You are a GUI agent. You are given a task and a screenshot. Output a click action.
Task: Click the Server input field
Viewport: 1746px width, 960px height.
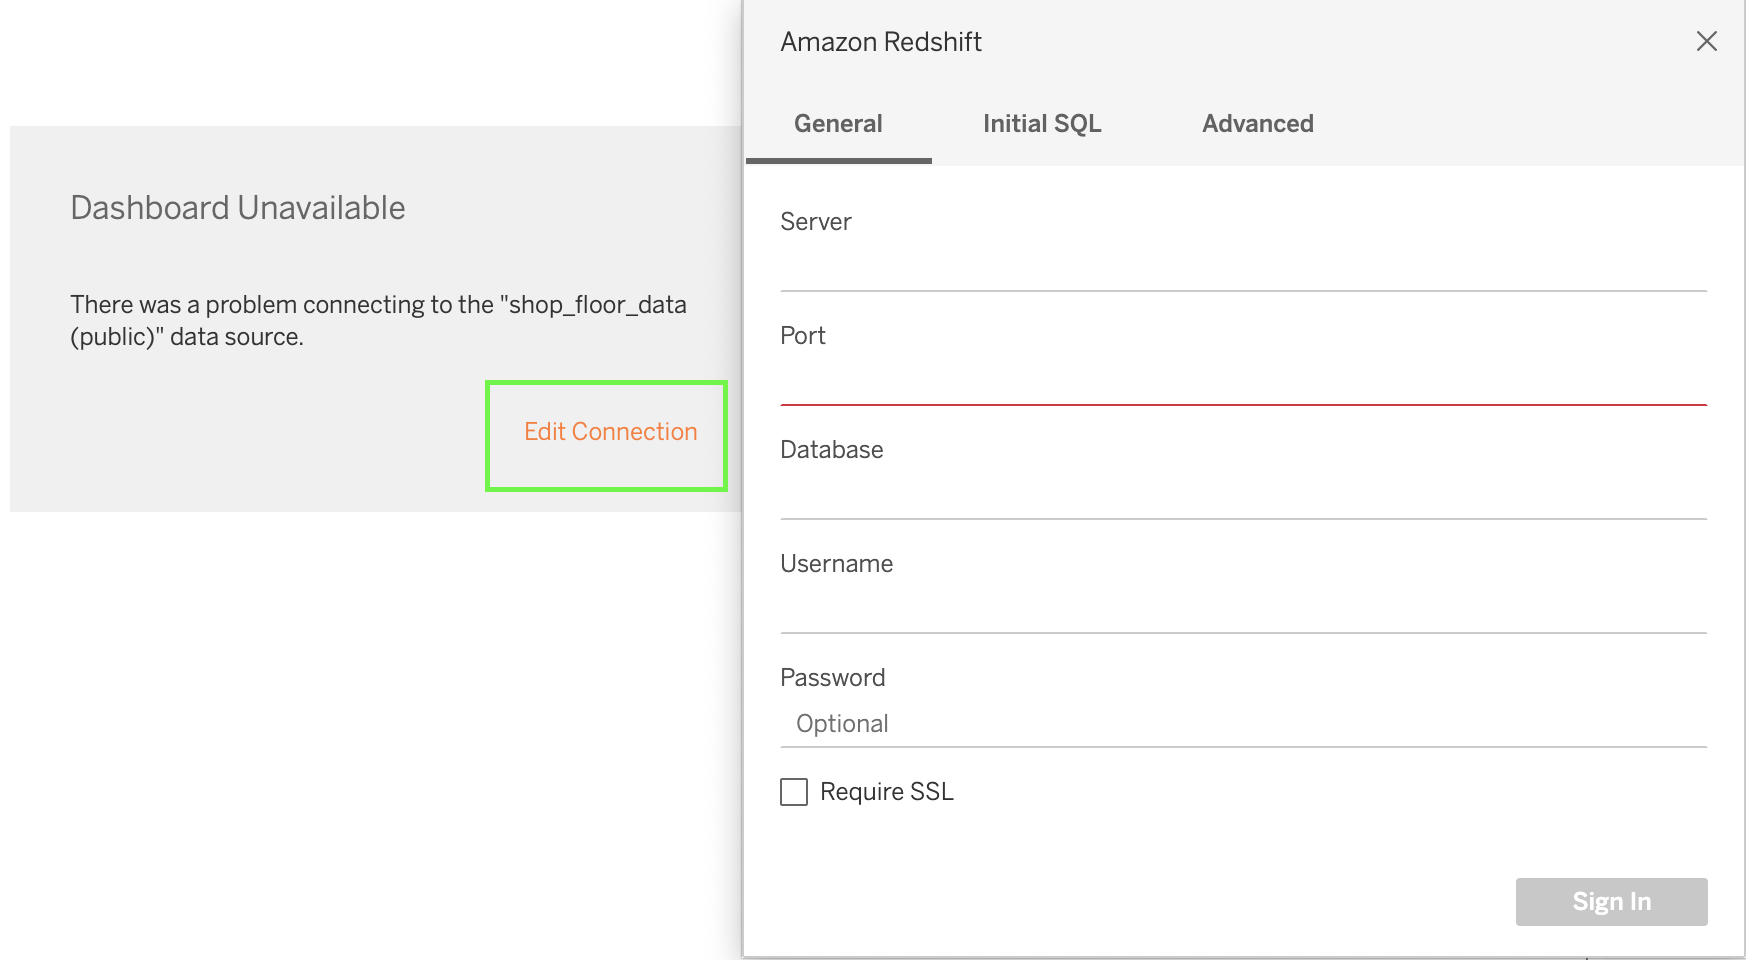pos(1243,266)
